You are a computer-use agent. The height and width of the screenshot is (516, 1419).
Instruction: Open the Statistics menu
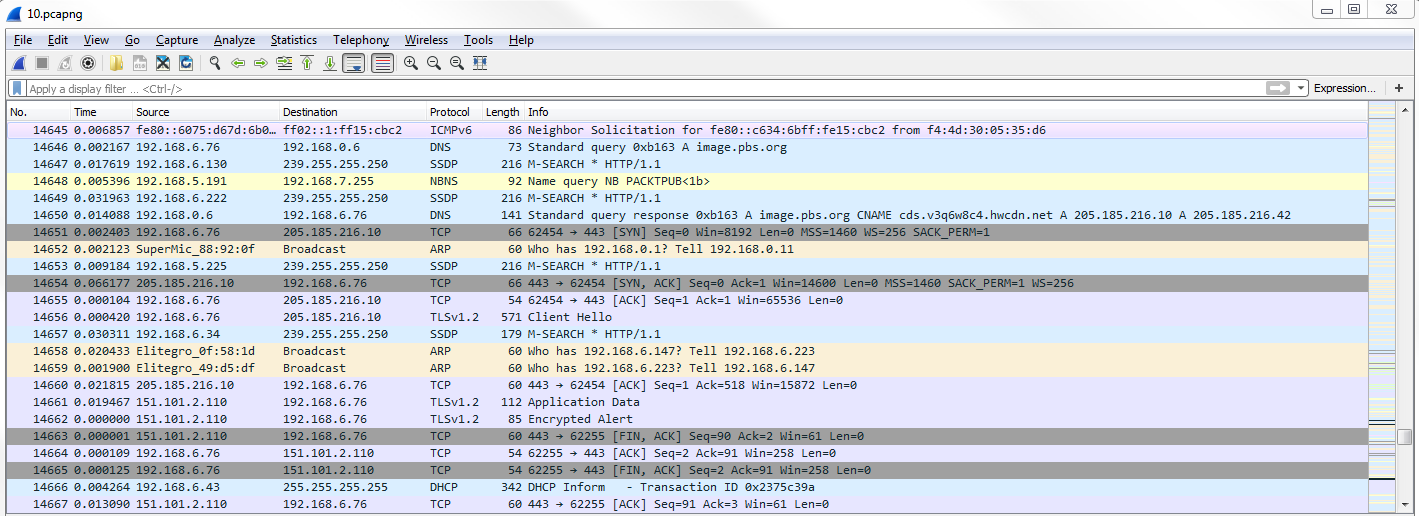point(293,40)
